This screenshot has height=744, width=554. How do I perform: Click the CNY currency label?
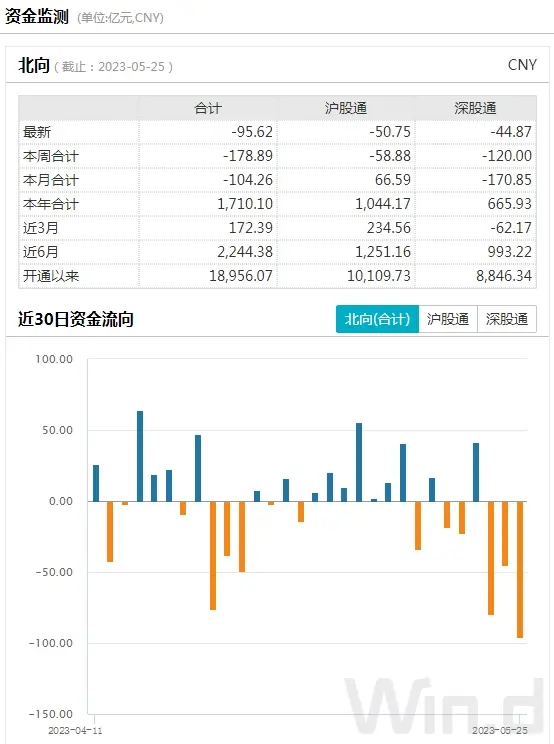(522, 65)
